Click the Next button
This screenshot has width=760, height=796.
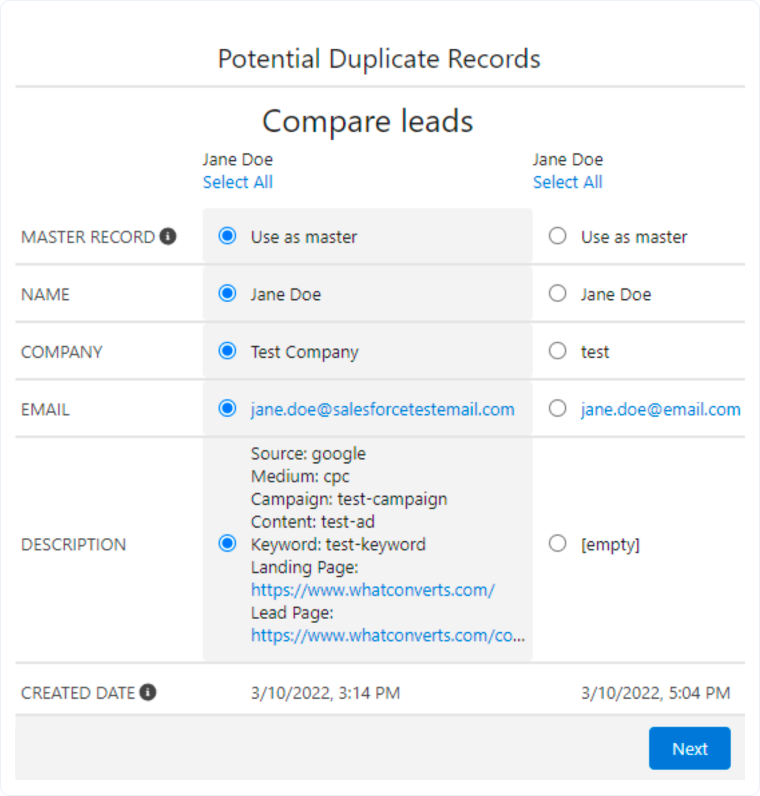[689, 748]
